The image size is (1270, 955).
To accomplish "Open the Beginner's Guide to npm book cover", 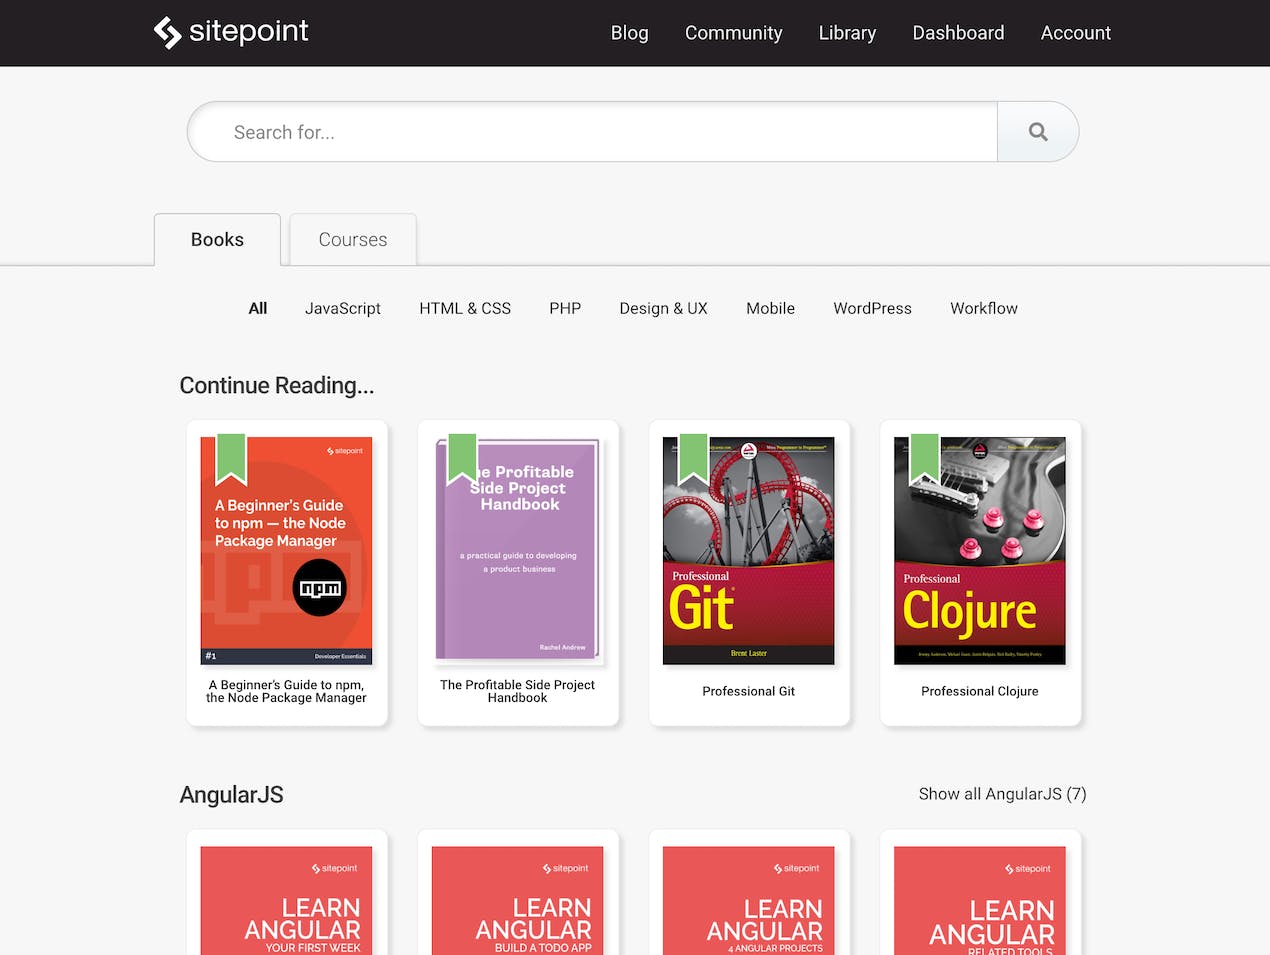I will pyautogui.click(x=287, y=551).
